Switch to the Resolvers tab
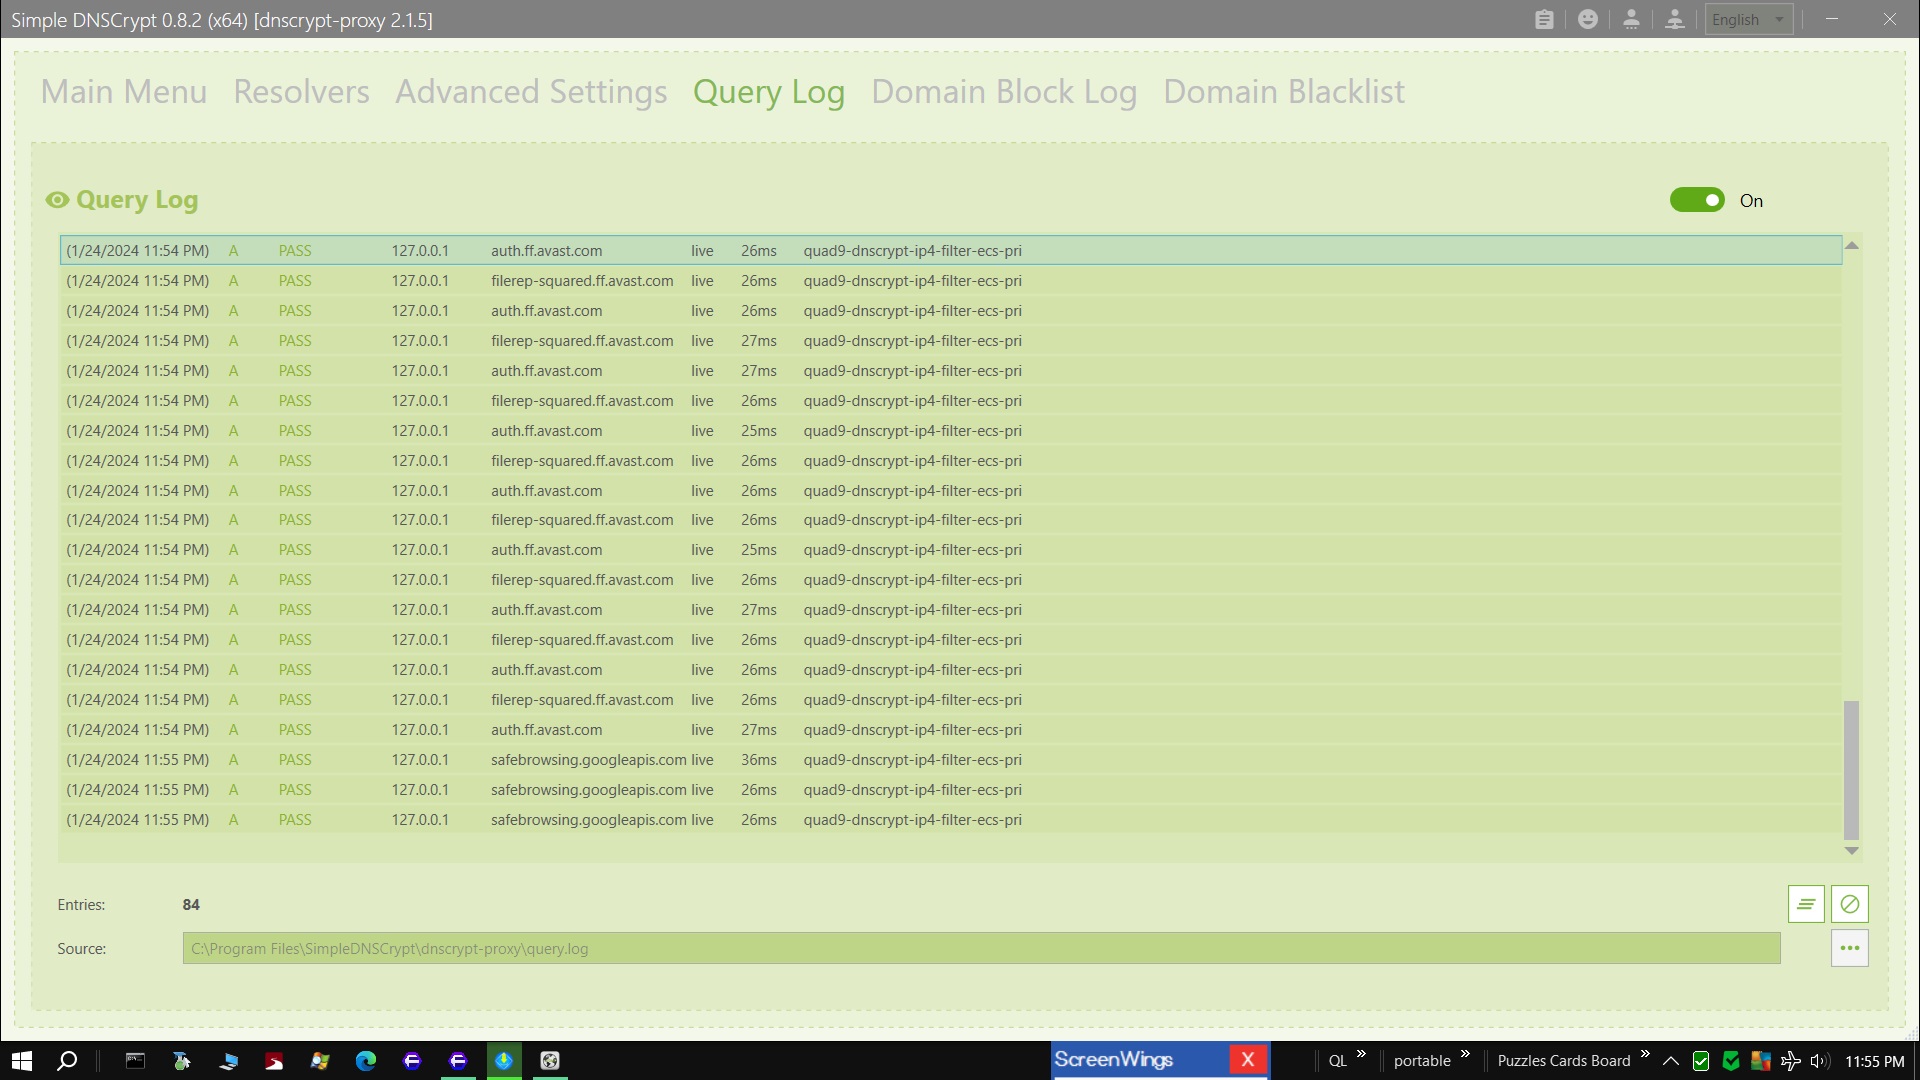The height and width of the screenshot is (1080, 1920). [301, 92]
